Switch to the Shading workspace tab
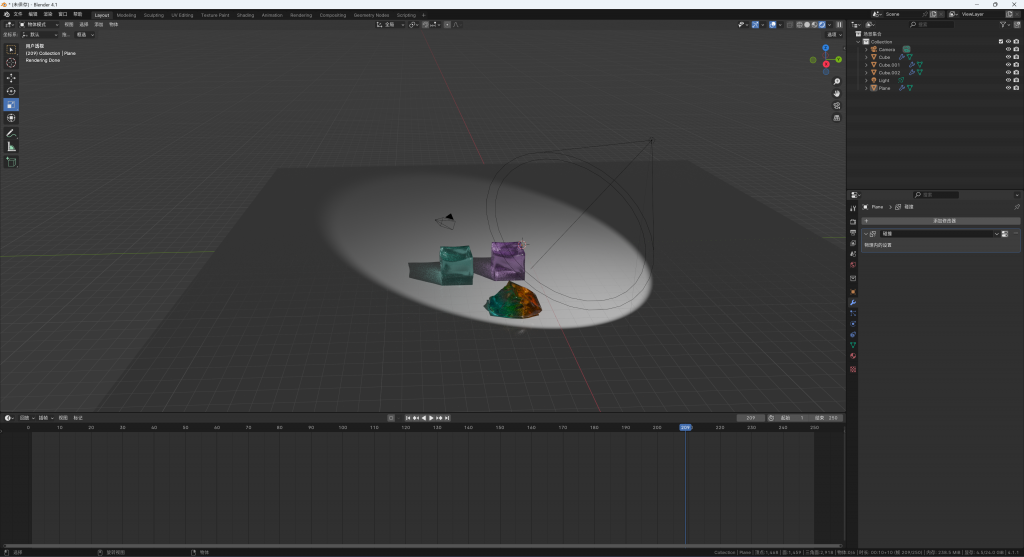 245,15
